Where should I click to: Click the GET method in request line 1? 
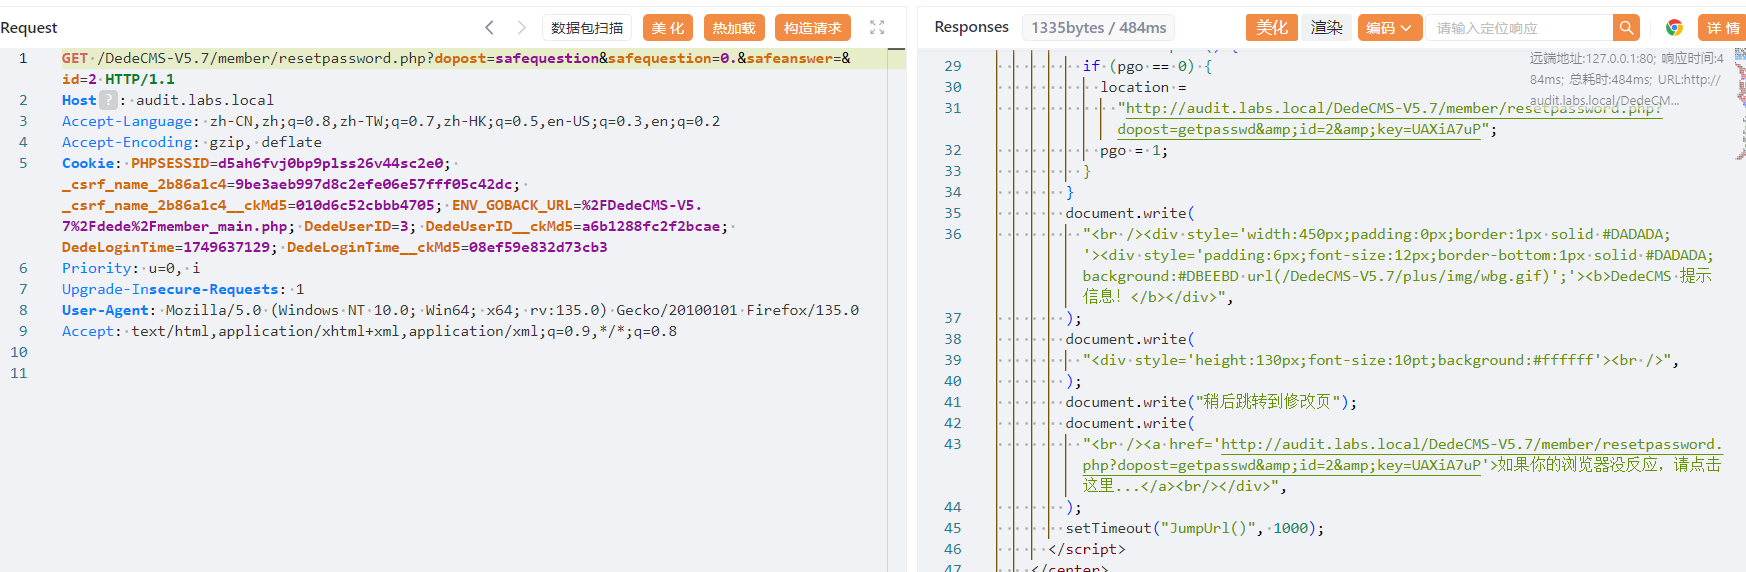75,58
